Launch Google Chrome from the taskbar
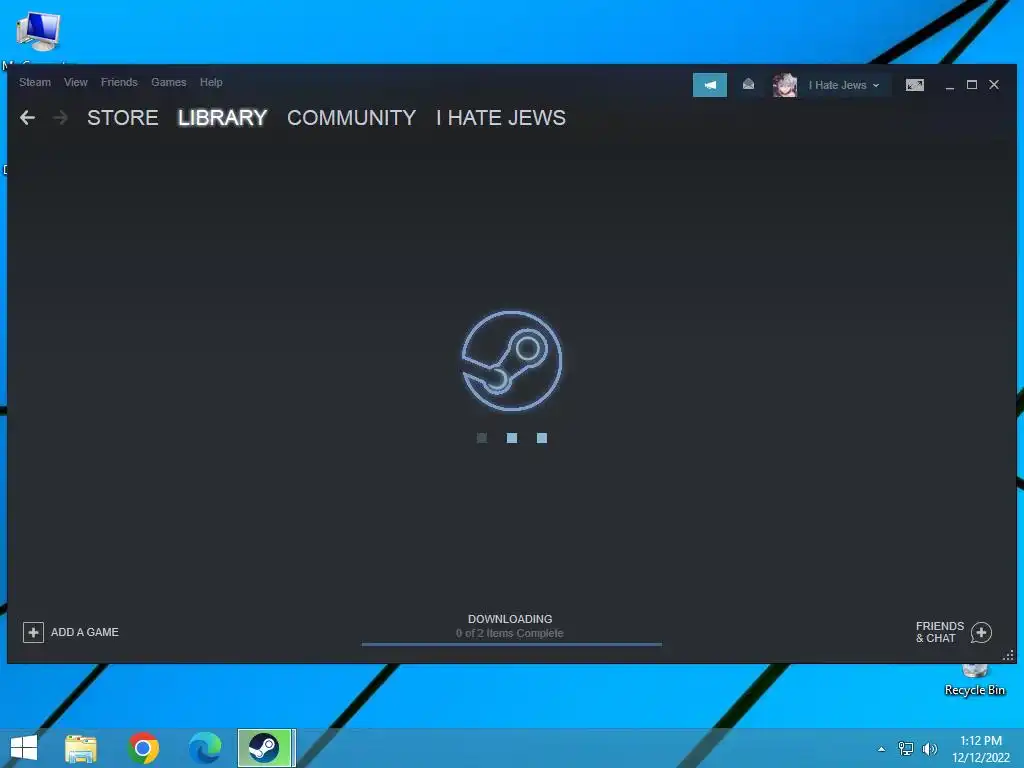This screenshot has height=768, width=1024. [143, 748]
